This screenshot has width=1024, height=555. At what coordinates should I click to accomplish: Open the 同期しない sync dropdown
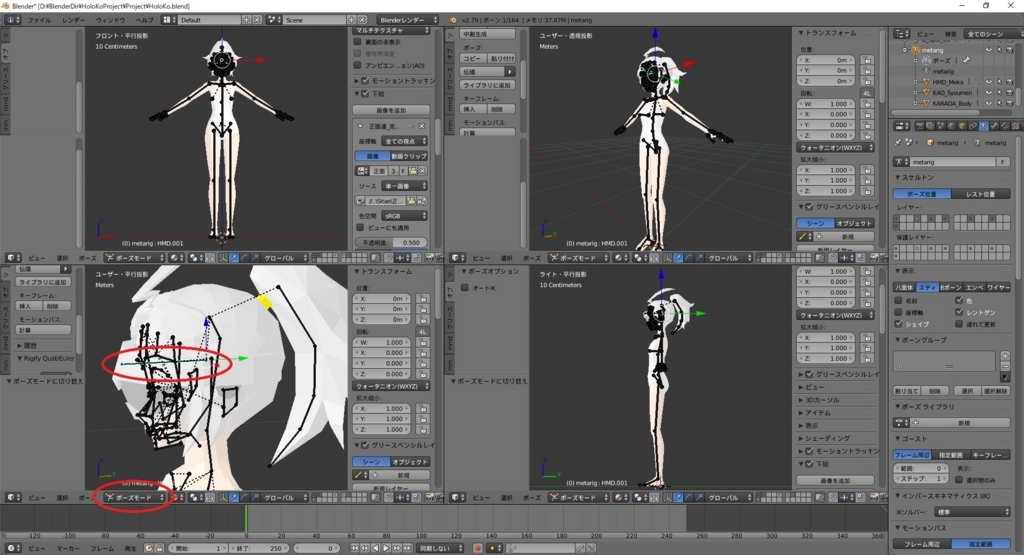pyautogui.click(x=441, y=548)
